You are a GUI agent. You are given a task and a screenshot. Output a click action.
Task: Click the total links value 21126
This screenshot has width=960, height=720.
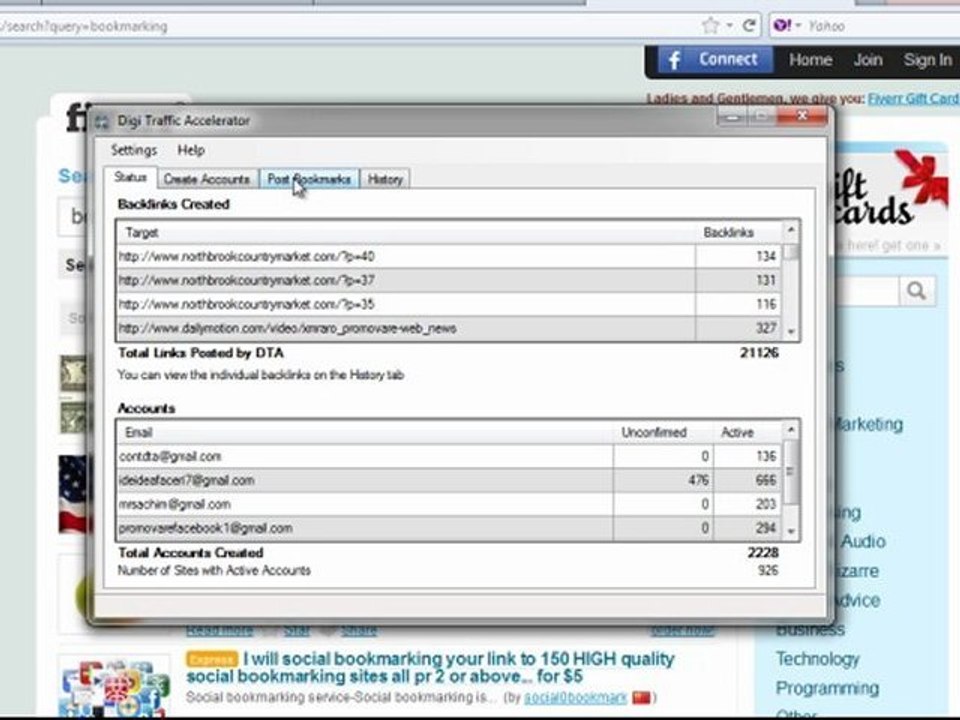tap(759, 353)
